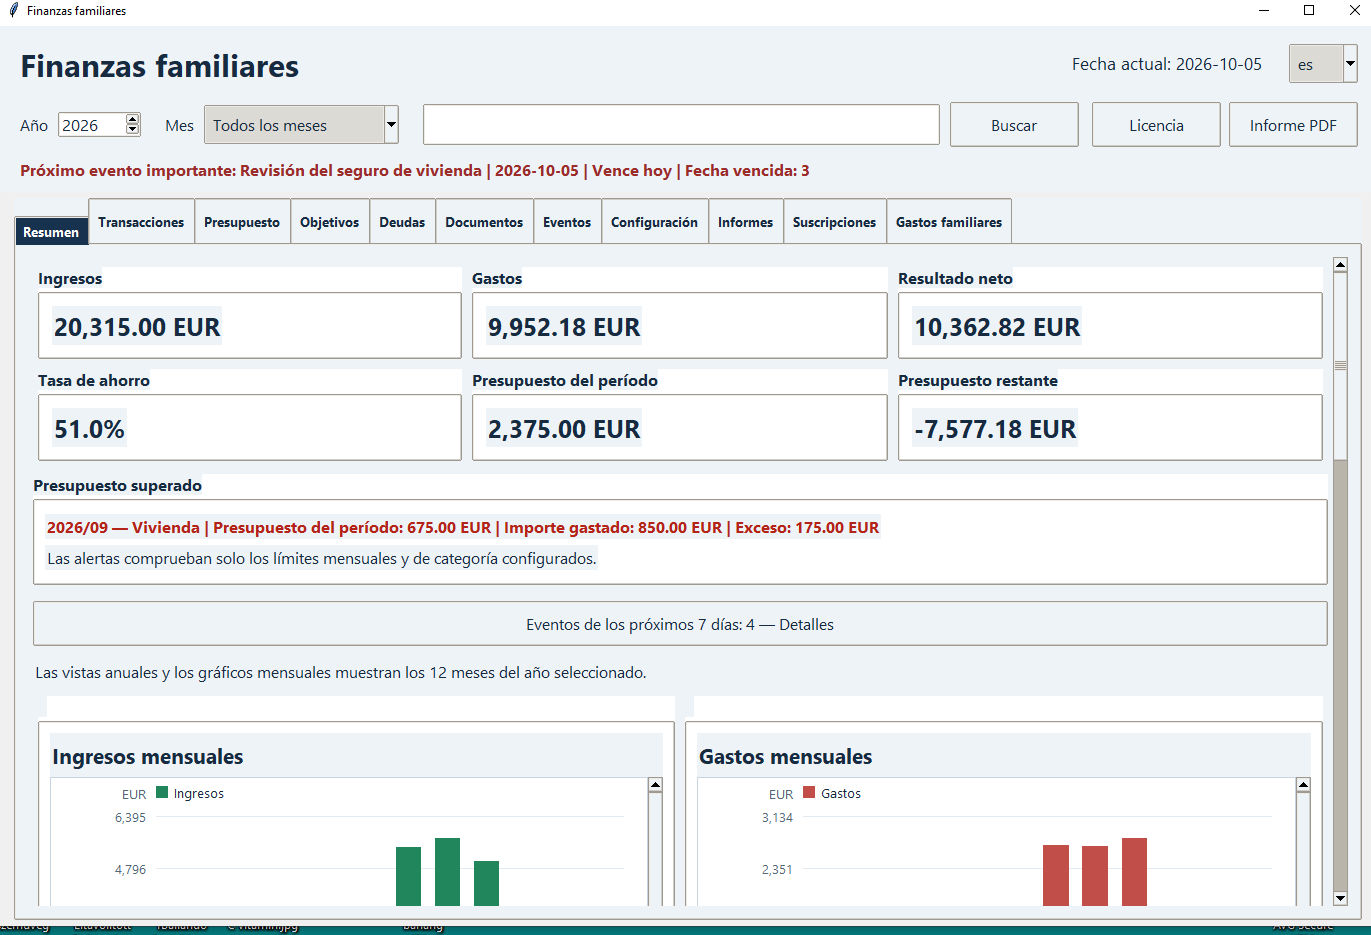Image resolution: width=1371 pixels, height=935 pixels.
Task: Click main panel scrollbar up arrow
Action: (1340, 265)
